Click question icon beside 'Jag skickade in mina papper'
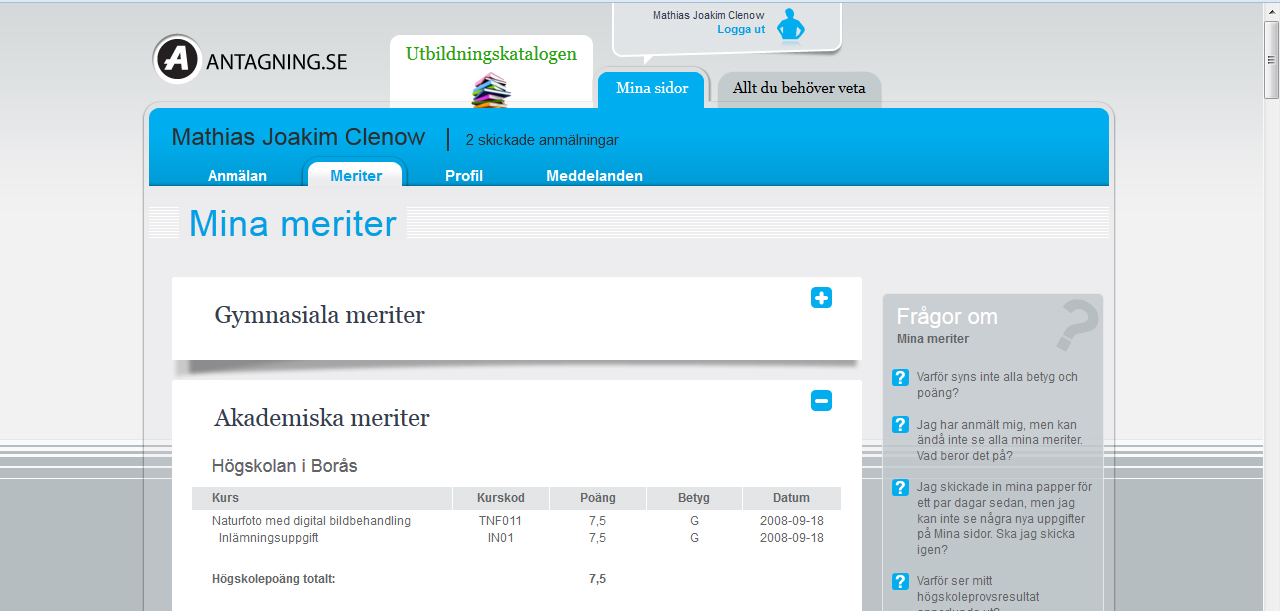 pyautogui.click(x=900, y=488)
